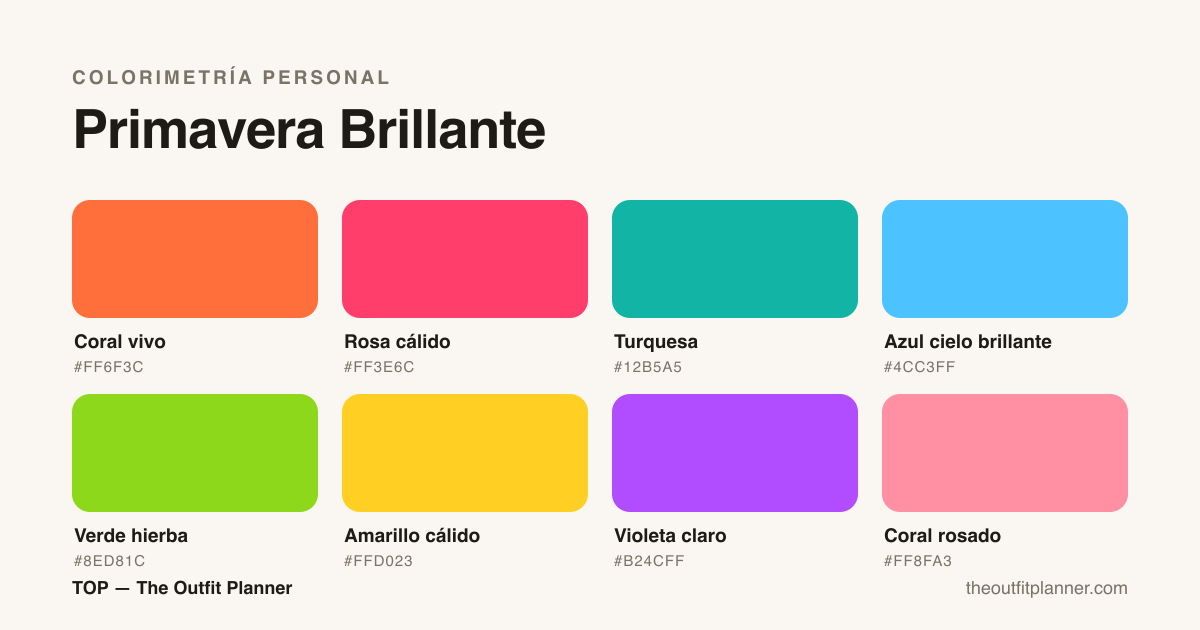Image resolution: width=1200 pixels, height=630 pixels.
Task: Pick the Violeta claro purple swatch
Action: tap(735, 453)
